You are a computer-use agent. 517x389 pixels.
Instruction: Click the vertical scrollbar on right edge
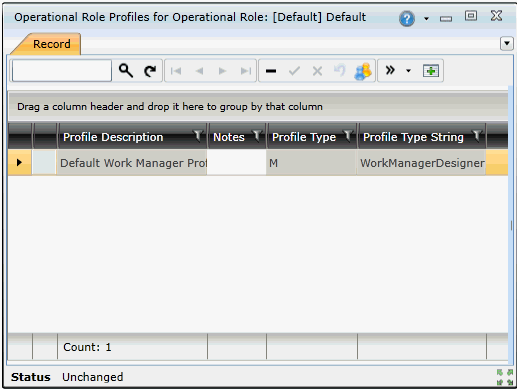coord(511,225)
